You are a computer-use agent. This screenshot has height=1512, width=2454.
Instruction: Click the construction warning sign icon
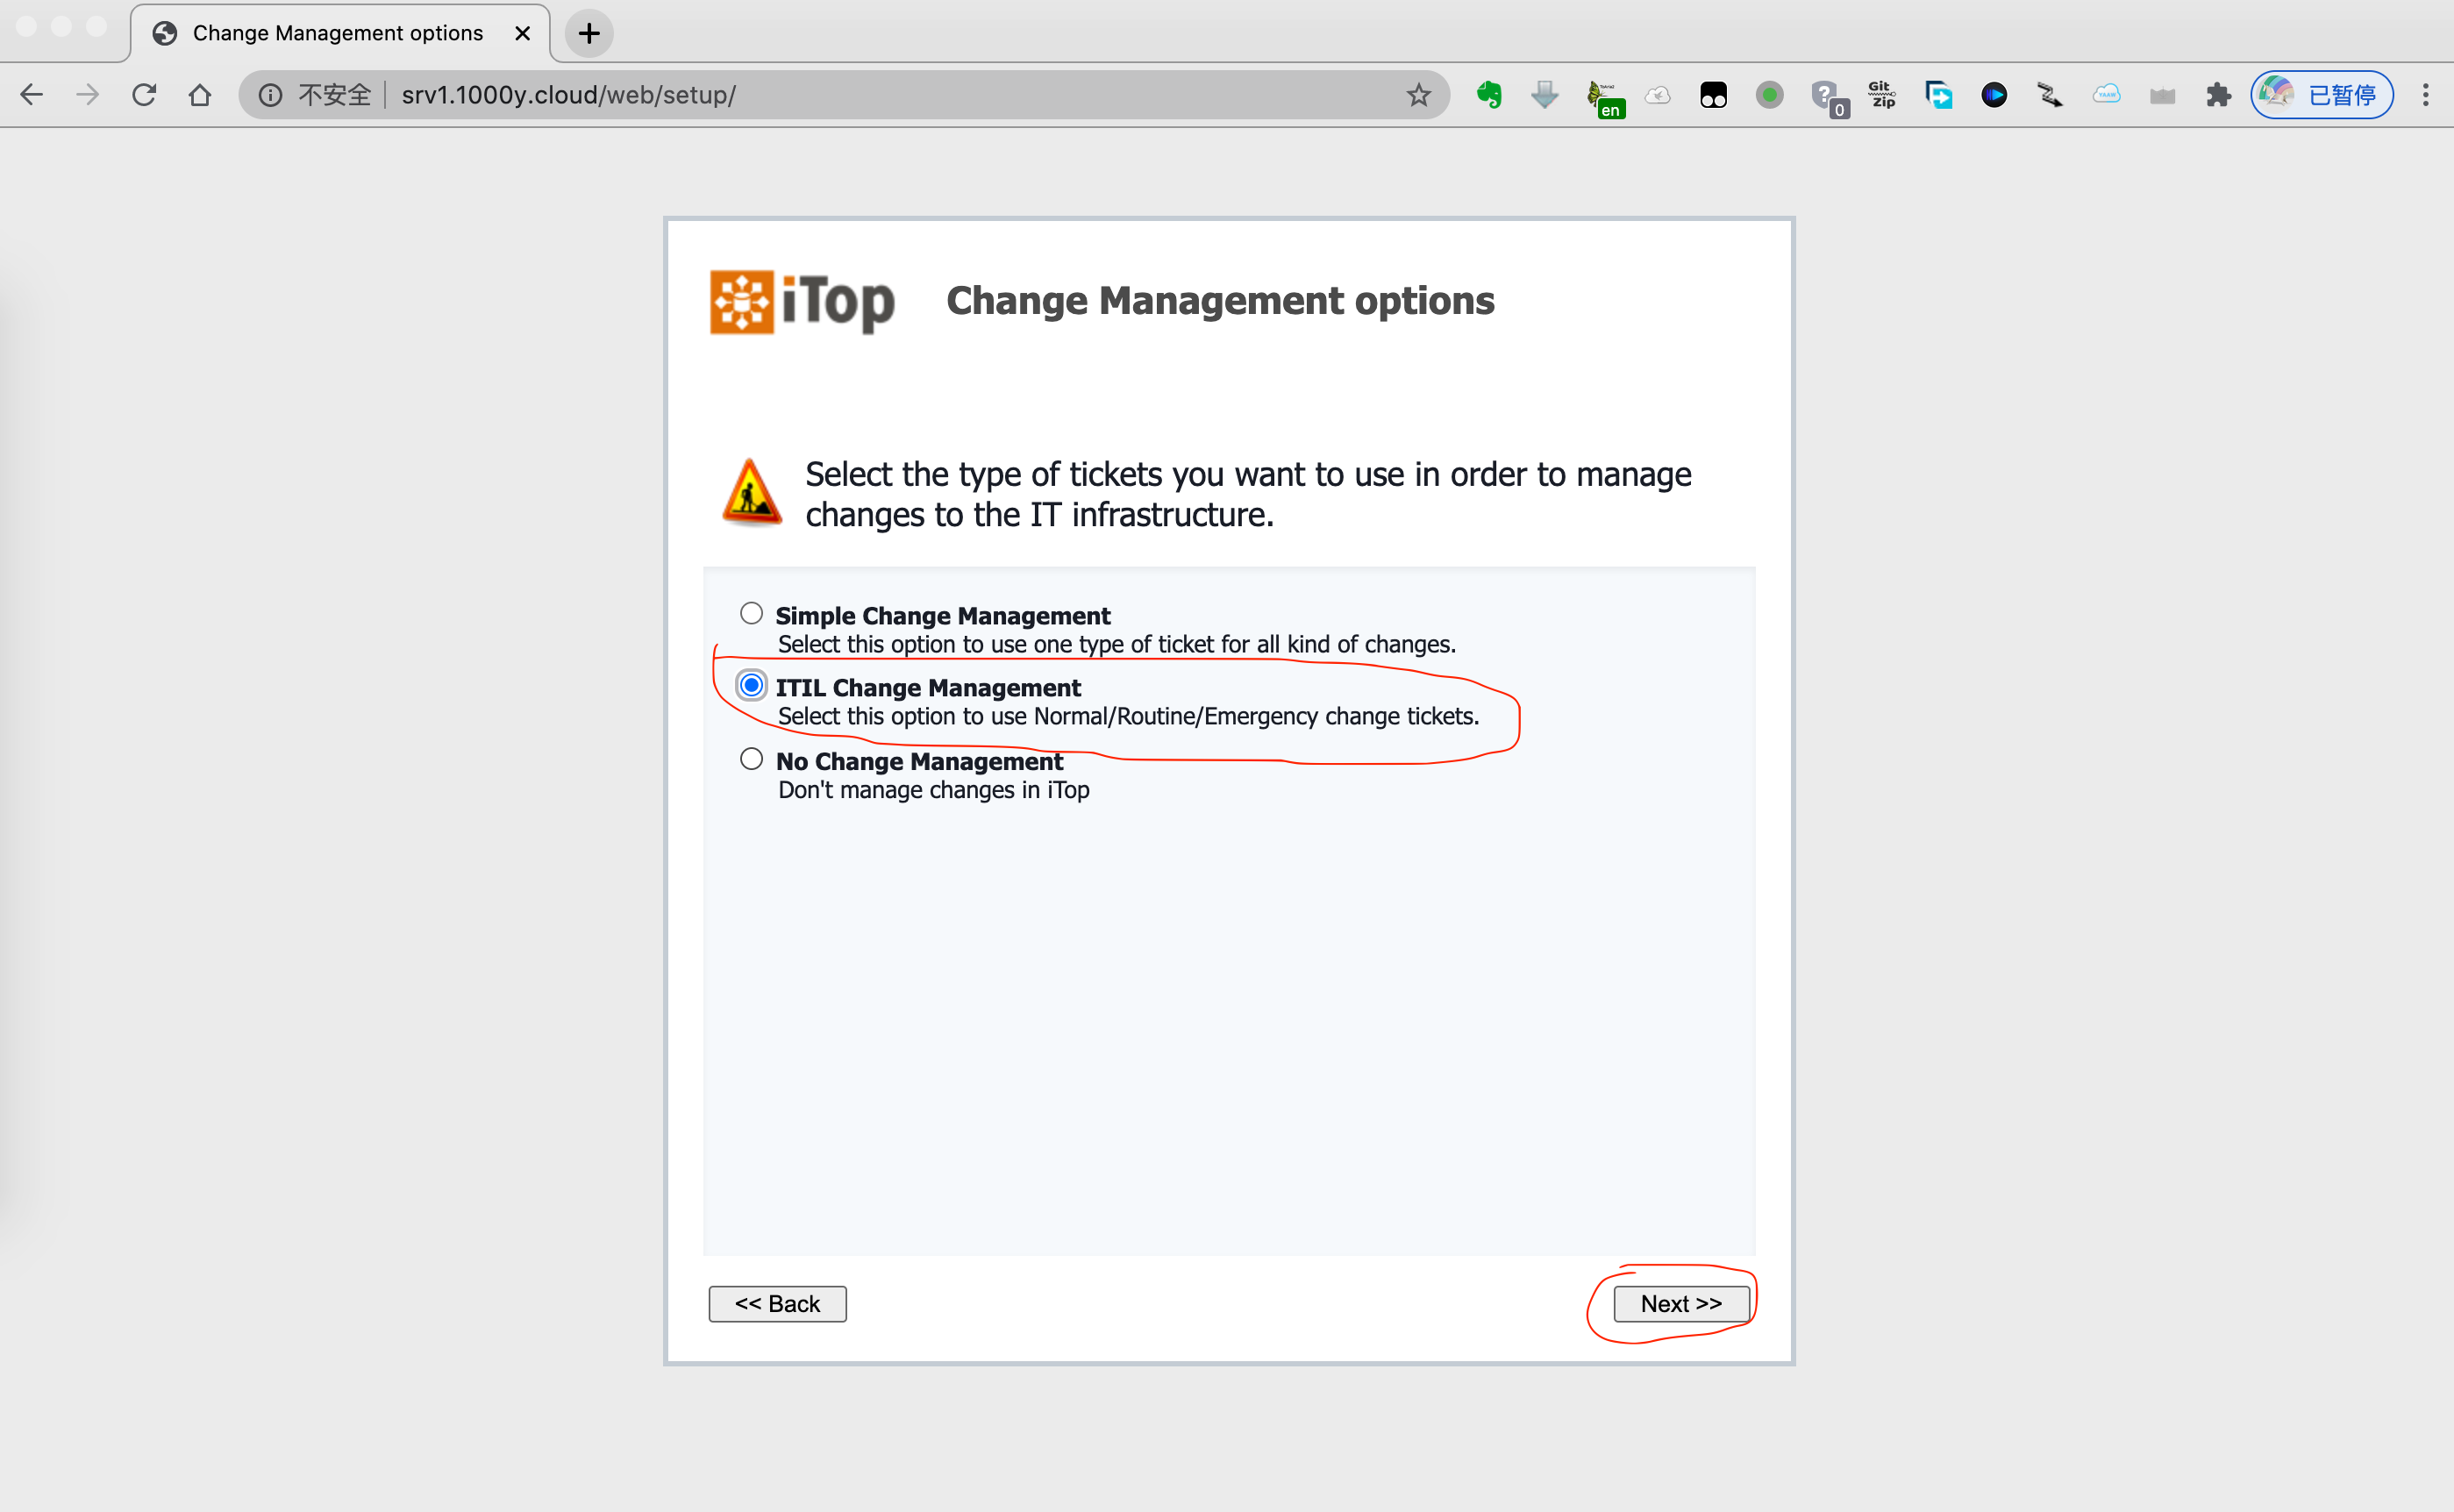[752, 492]
